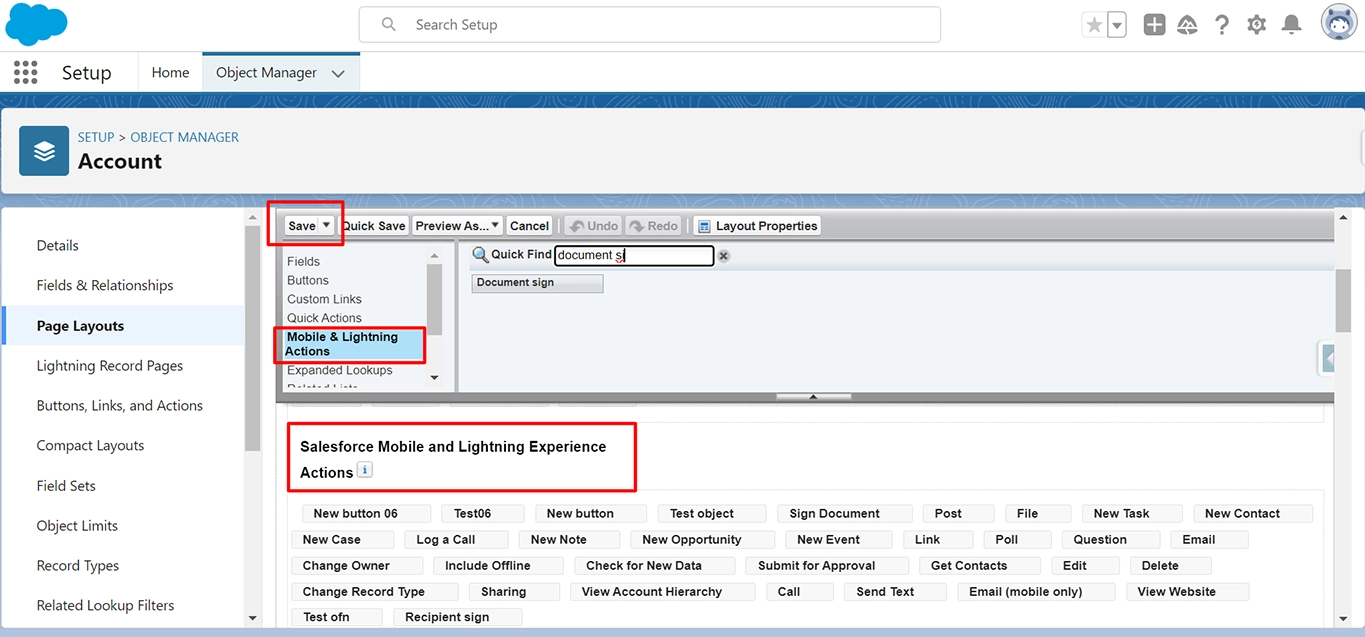This screenshot has width=1365, height=637.
Task: Select the Sign Document action
Action: 844,513
